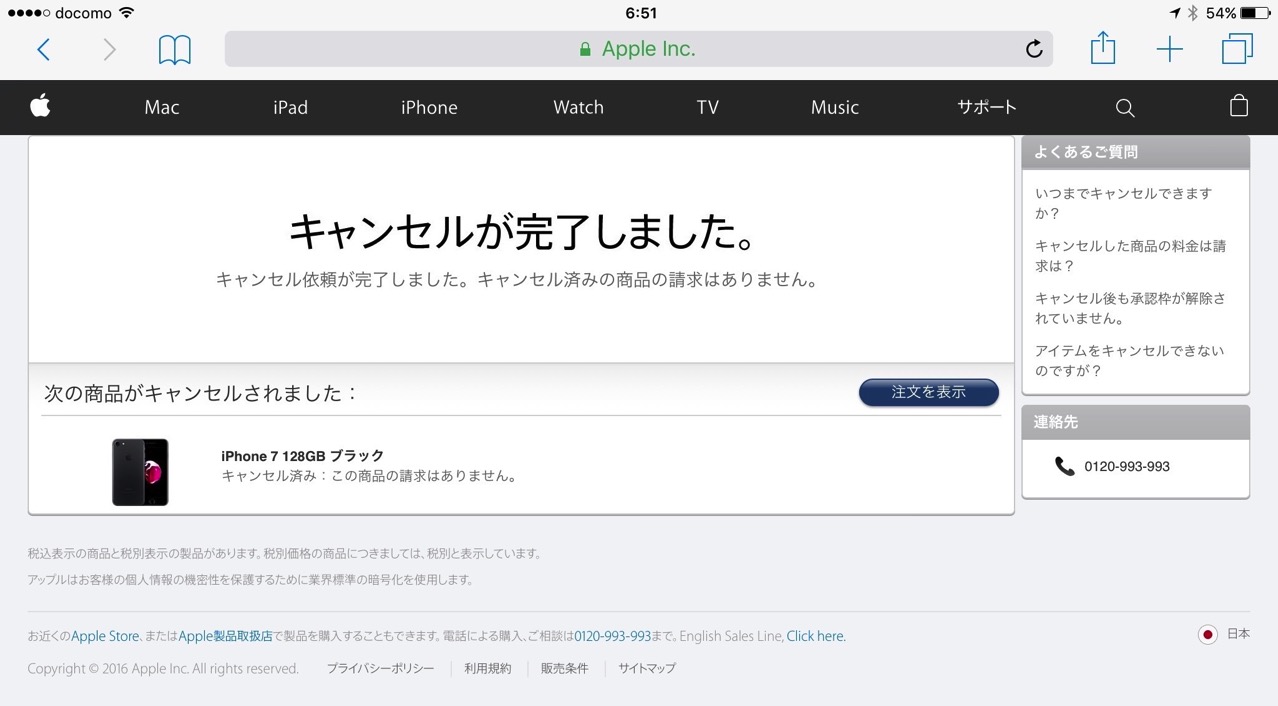Open the Safari share sheet
The height and width of the screenshot is (706, 1278).
coord(1102,48)
